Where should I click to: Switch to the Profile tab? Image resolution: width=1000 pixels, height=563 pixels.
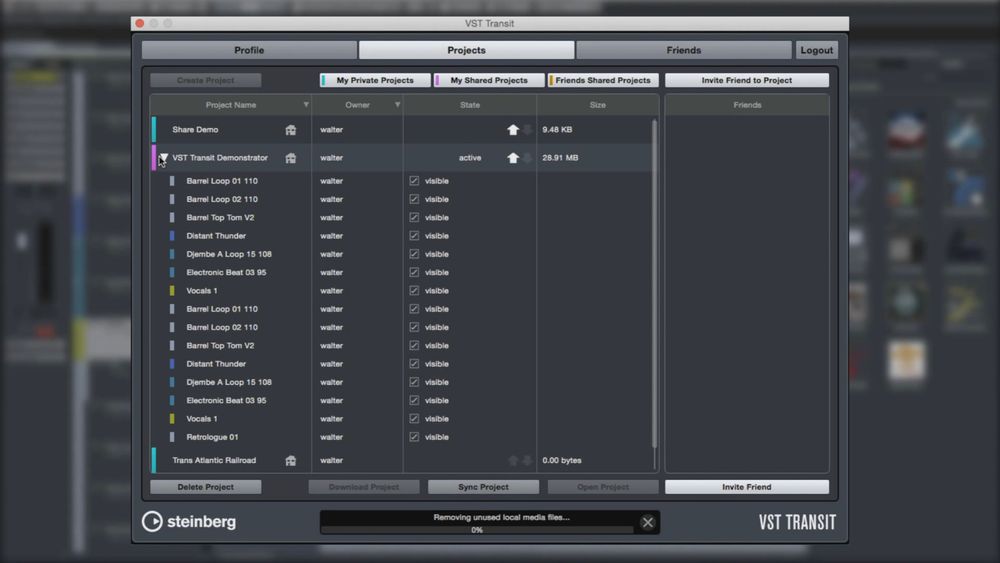249,50
